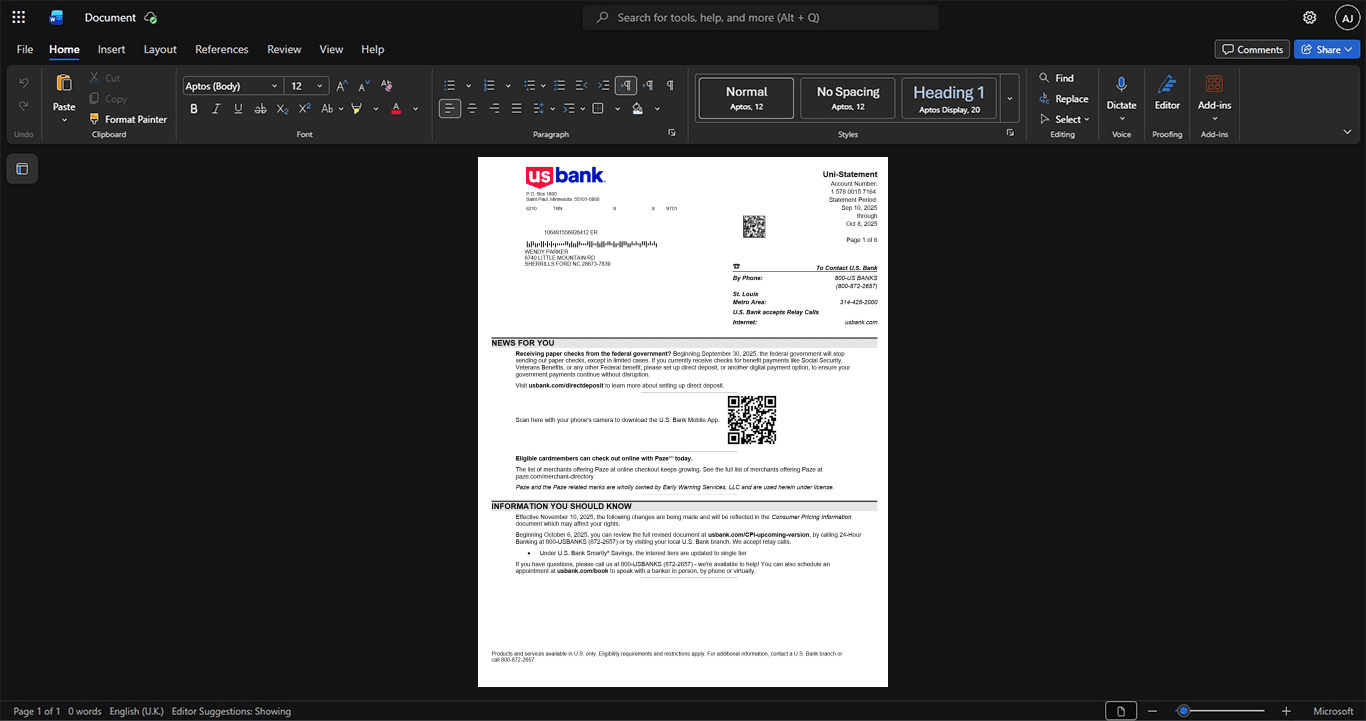Image resolution: width=1366 pixels, height=721 pixels.
Task: Insert a bulleted list
Action: pyautogui.click(x=450, y=86)
